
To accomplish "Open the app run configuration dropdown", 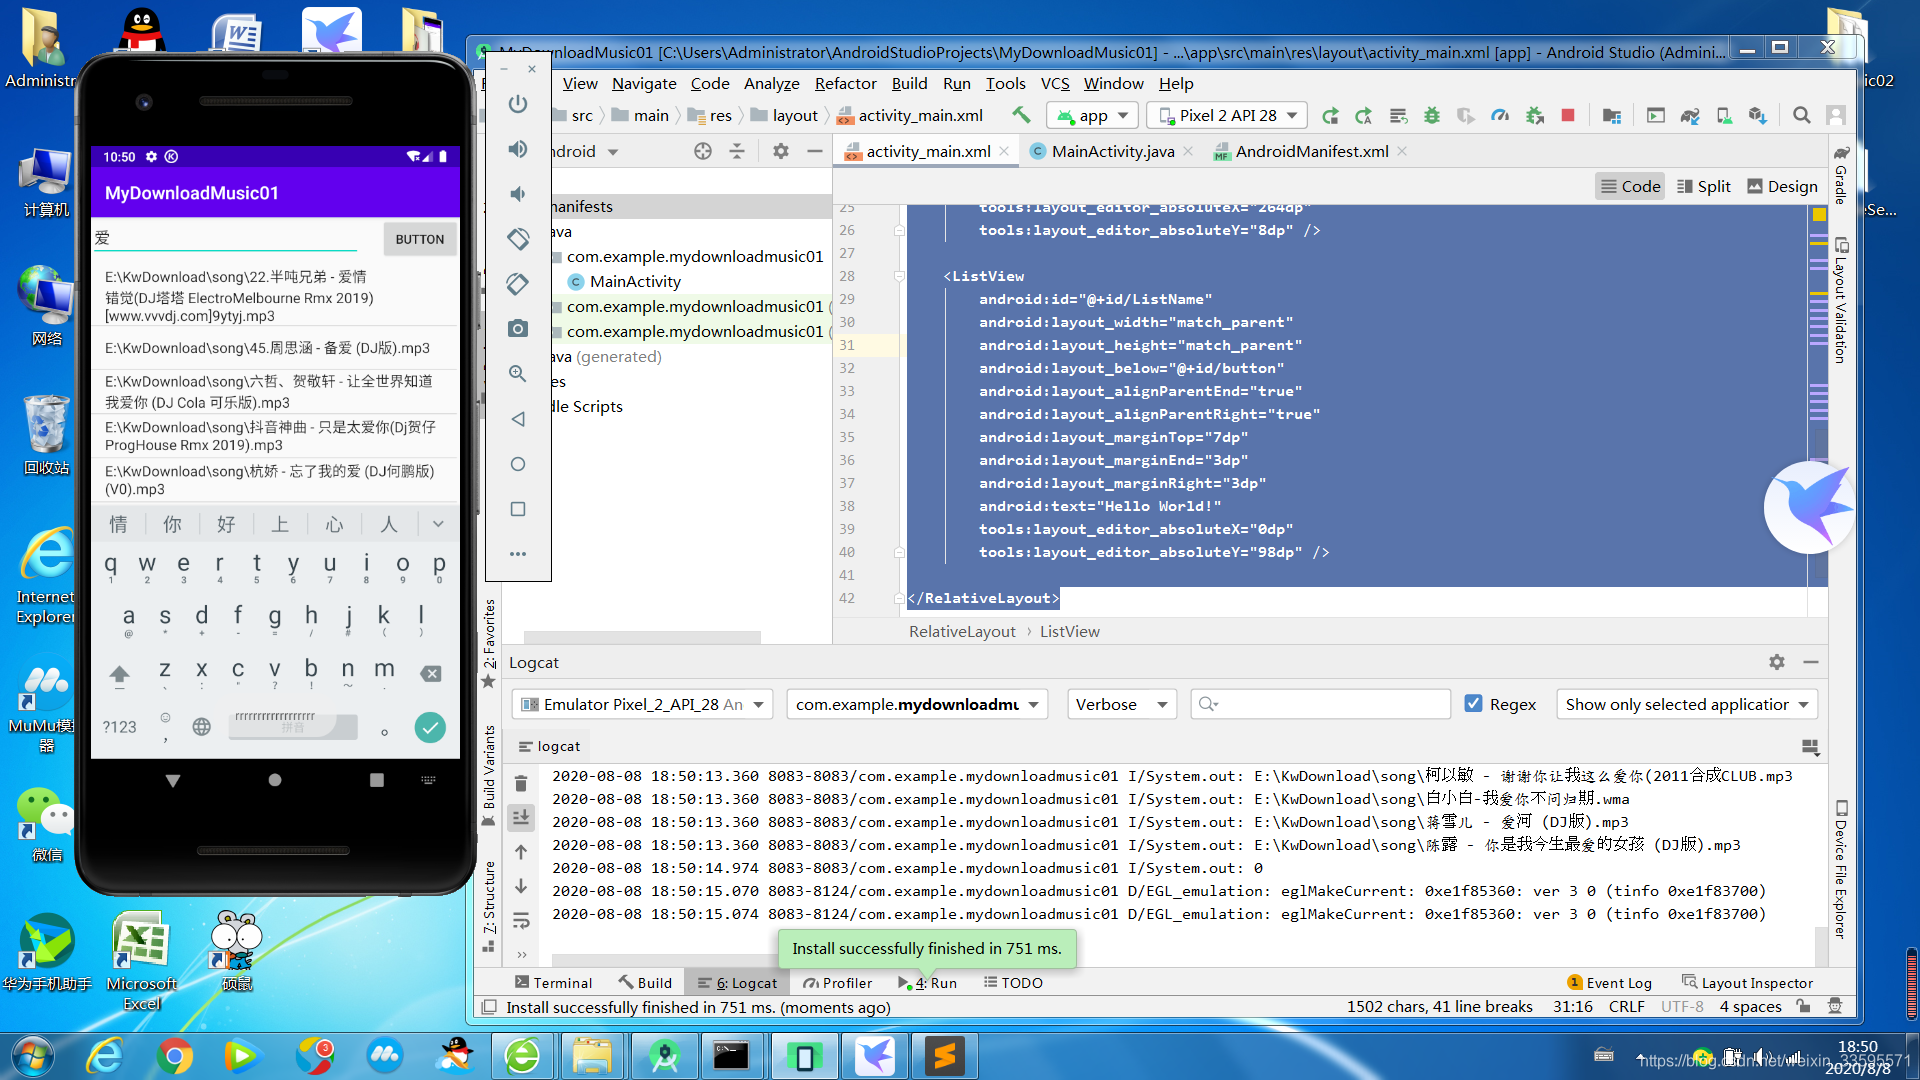I will pyautogui.click(x=1093, y=116).
